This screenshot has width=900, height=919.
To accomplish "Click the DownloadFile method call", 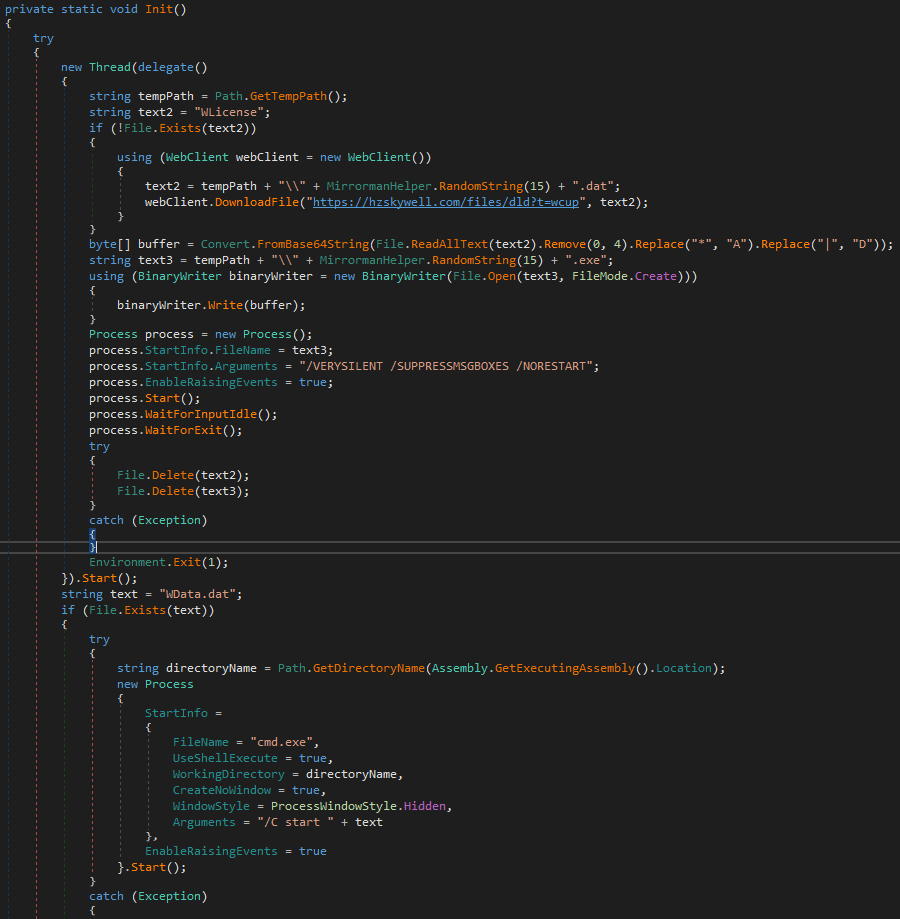I will pos(257,202).
